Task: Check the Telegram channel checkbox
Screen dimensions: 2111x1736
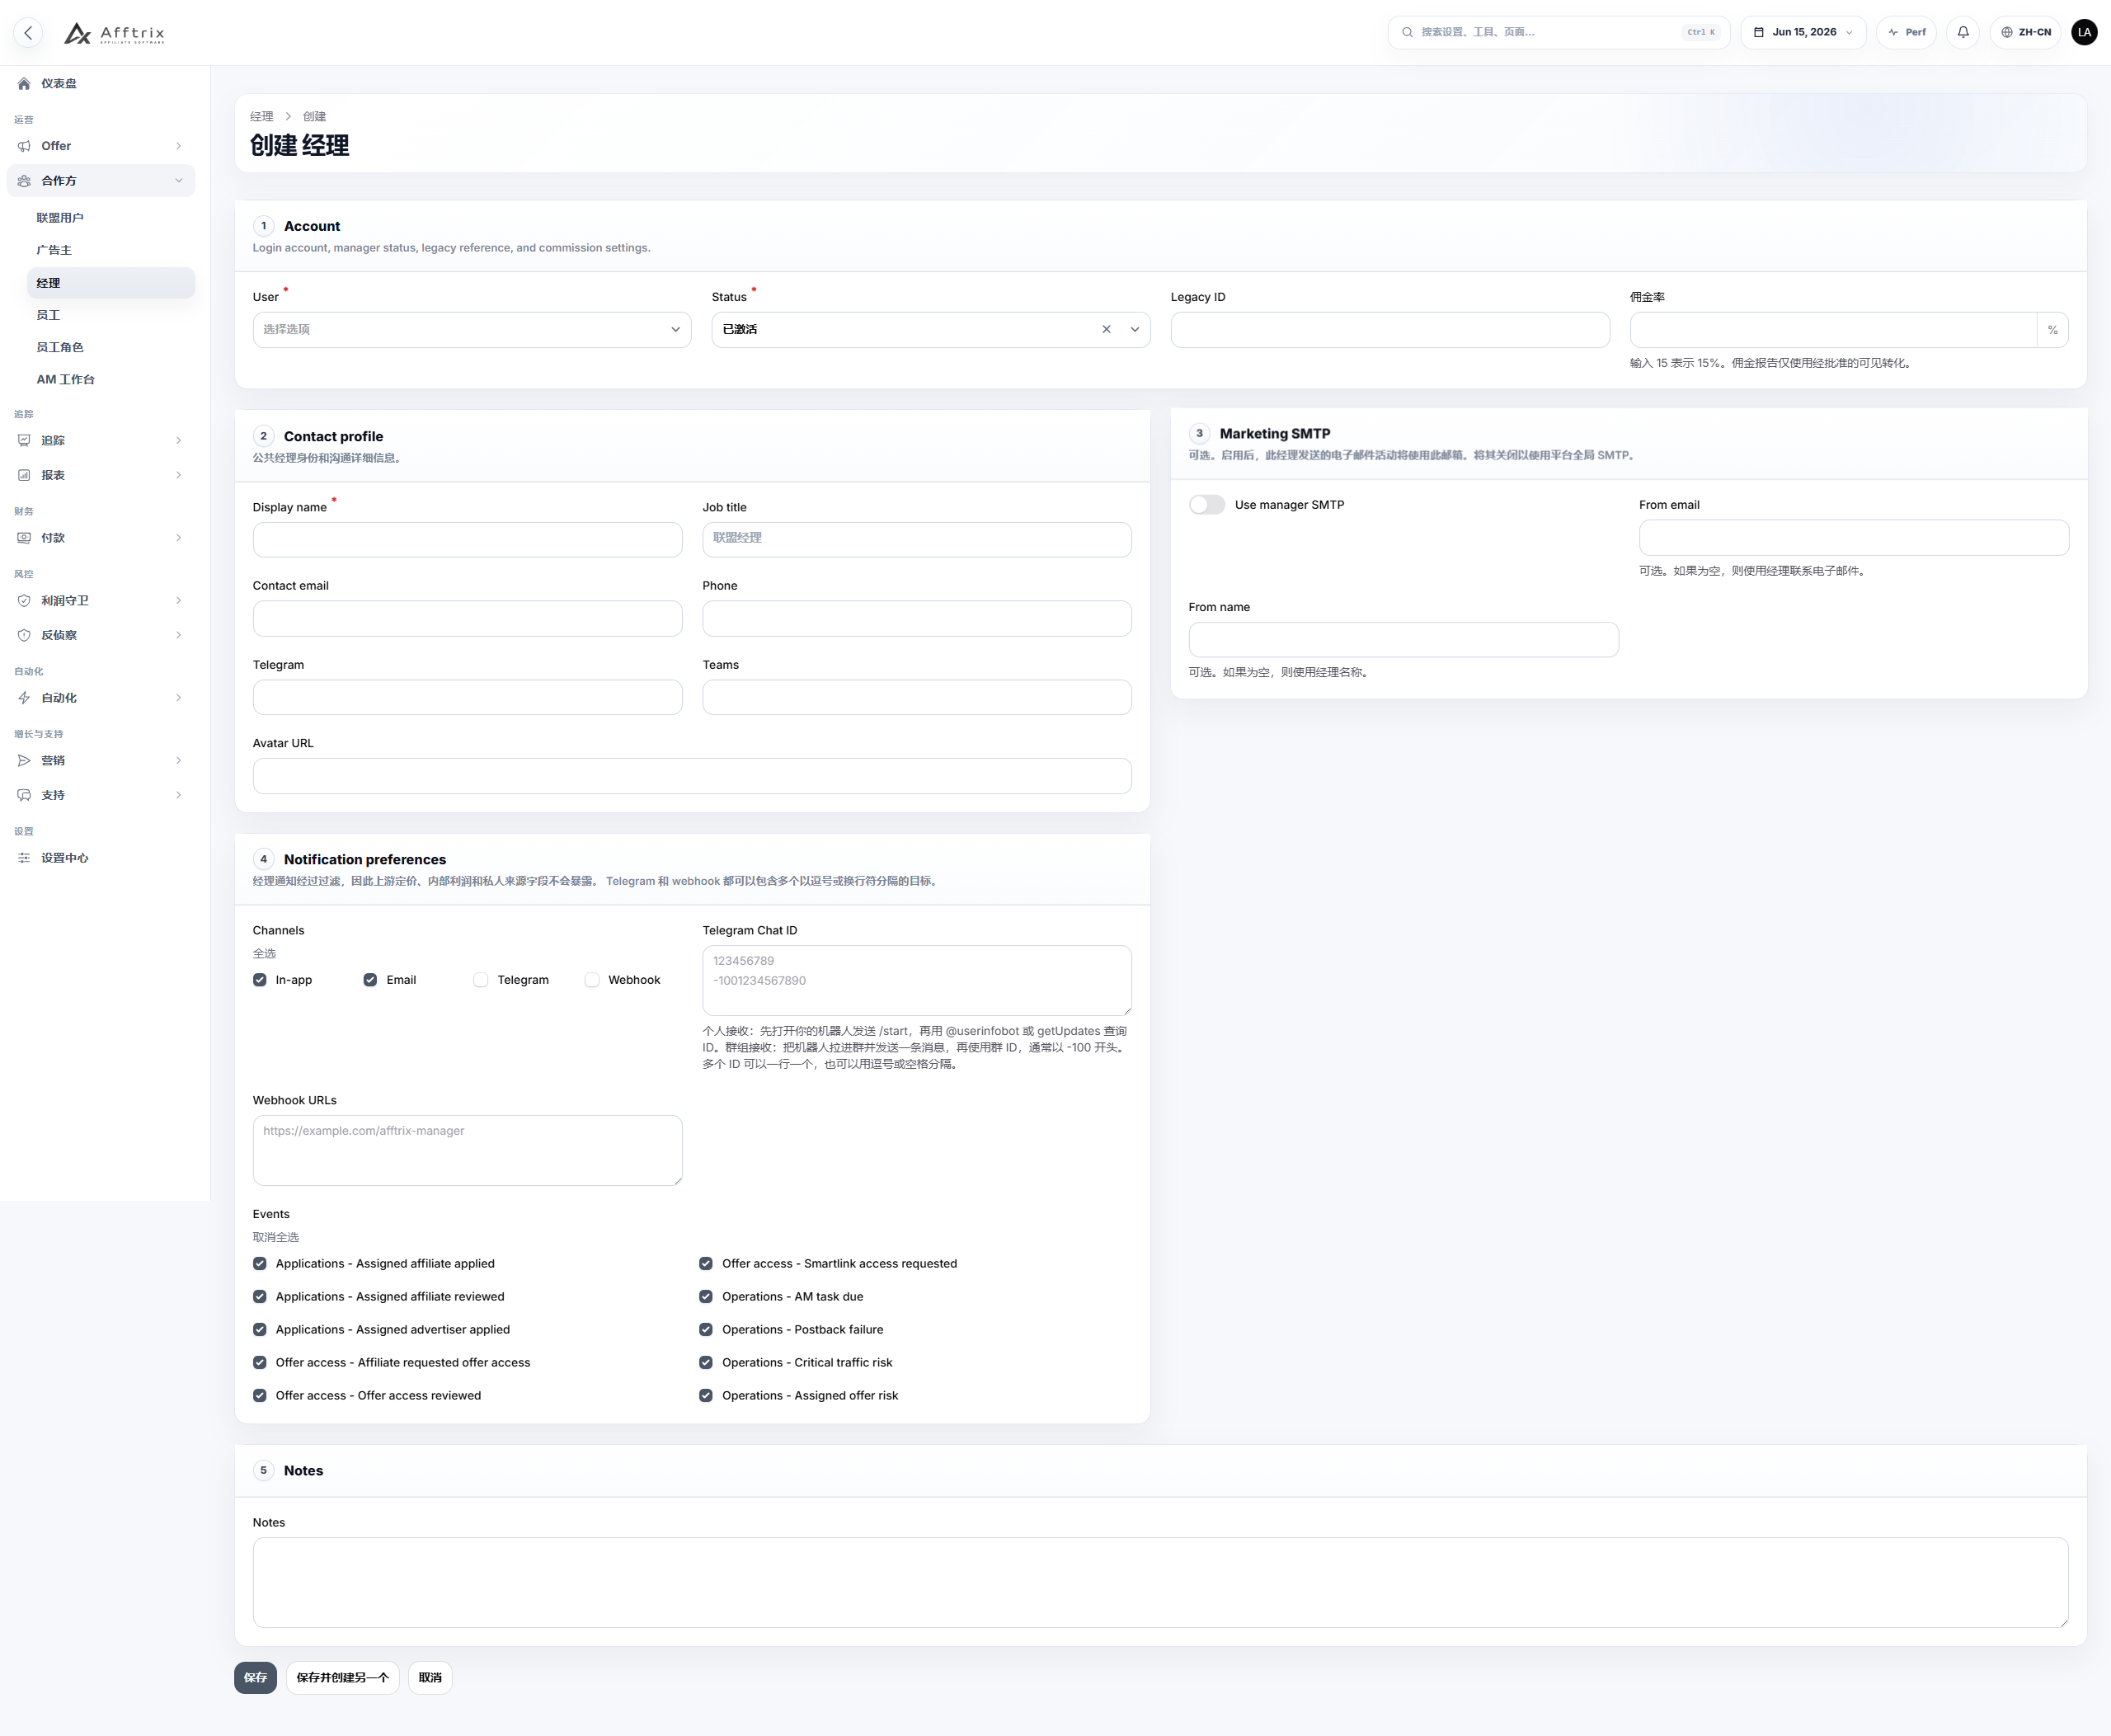Action: (x=481, y=980)
